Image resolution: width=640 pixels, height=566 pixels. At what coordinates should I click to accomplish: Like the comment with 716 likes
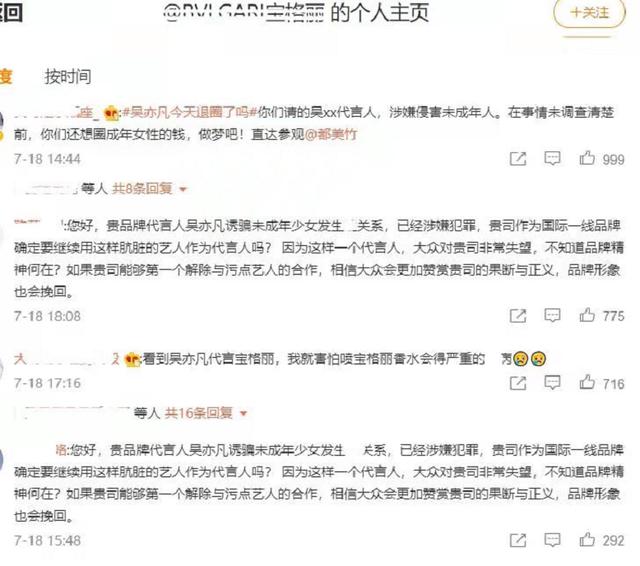click(587, 382)
